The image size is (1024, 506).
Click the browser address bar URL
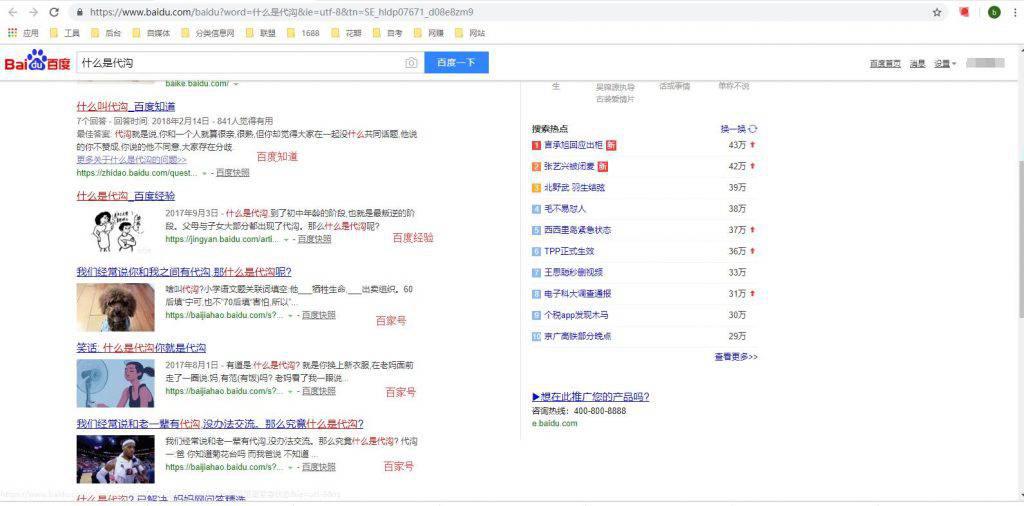(x=281, y=12)
